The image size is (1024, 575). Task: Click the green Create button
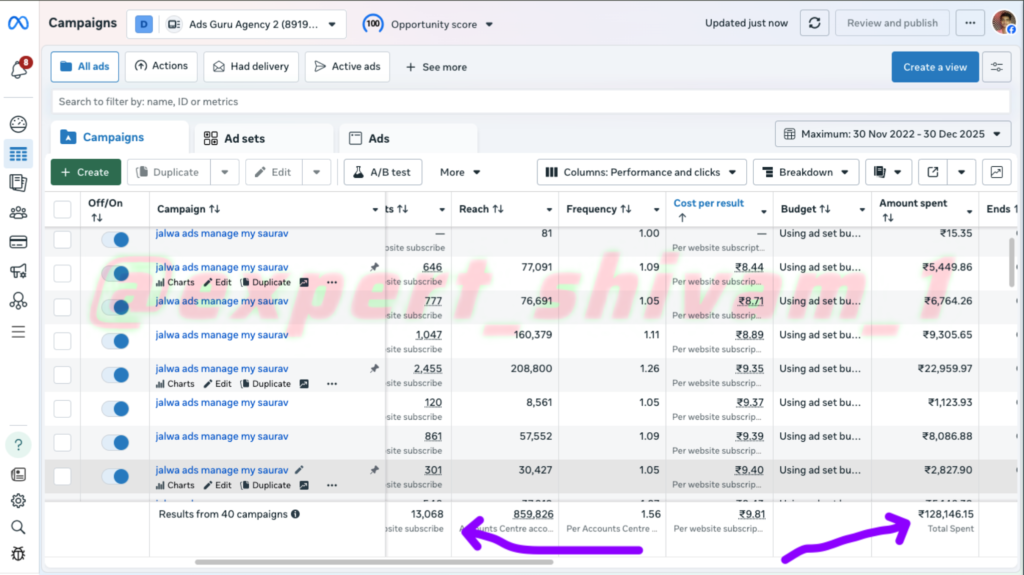85,172
